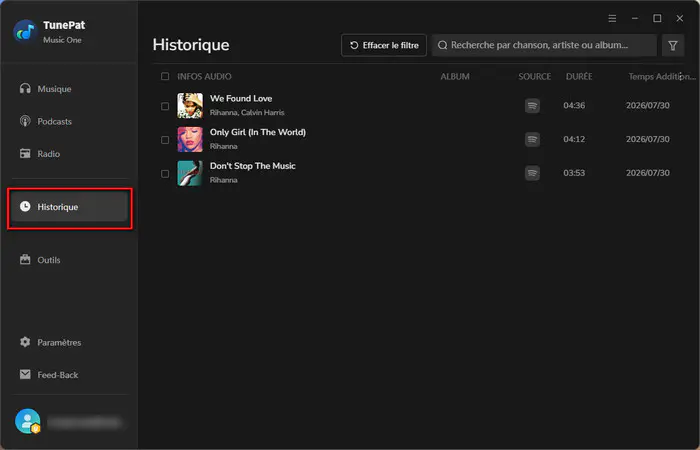Click the search magnifier icon
Screen dimensions: 700x450
click(442, 45)
